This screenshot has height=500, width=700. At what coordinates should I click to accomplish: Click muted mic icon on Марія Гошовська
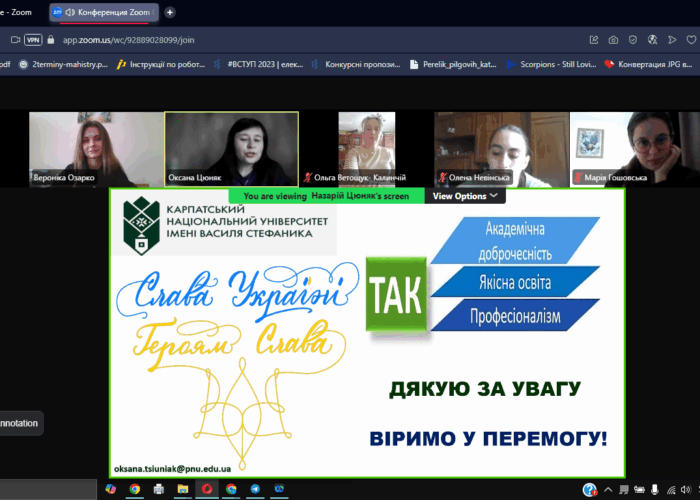click(577, 178)
